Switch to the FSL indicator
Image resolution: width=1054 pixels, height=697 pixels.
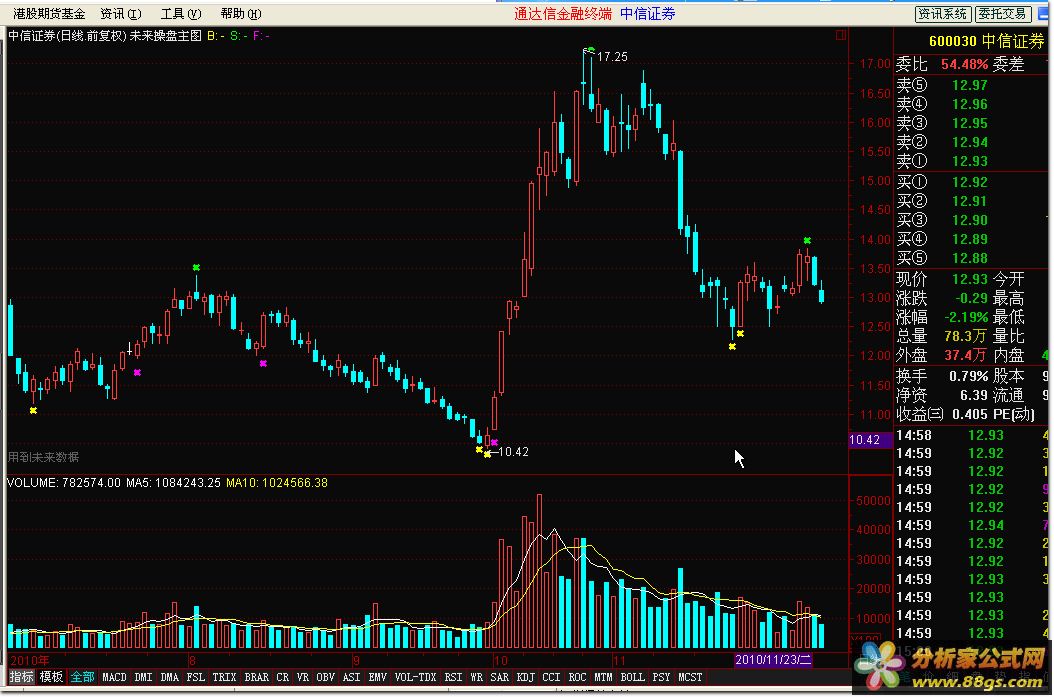pyautogui.click(x=196, y=678)
